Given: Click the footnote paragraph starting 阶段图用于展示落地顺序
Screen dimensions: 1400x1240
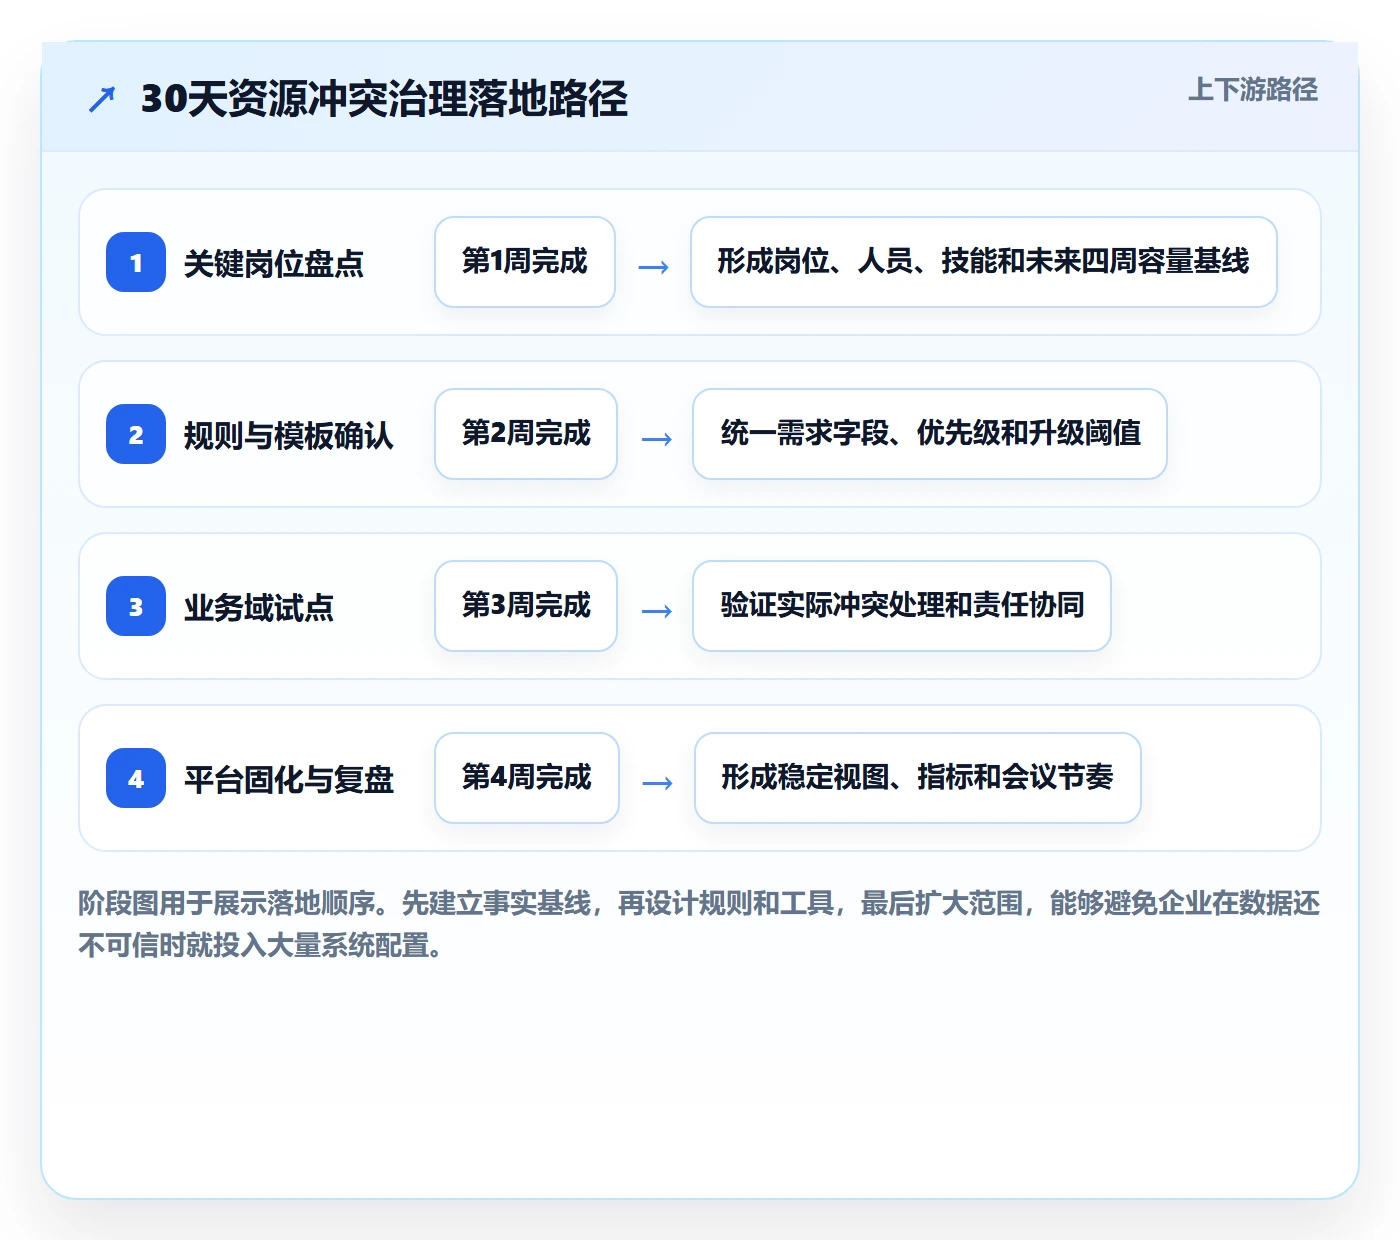Looking at the screenshot, I should (x=699, y=924).
